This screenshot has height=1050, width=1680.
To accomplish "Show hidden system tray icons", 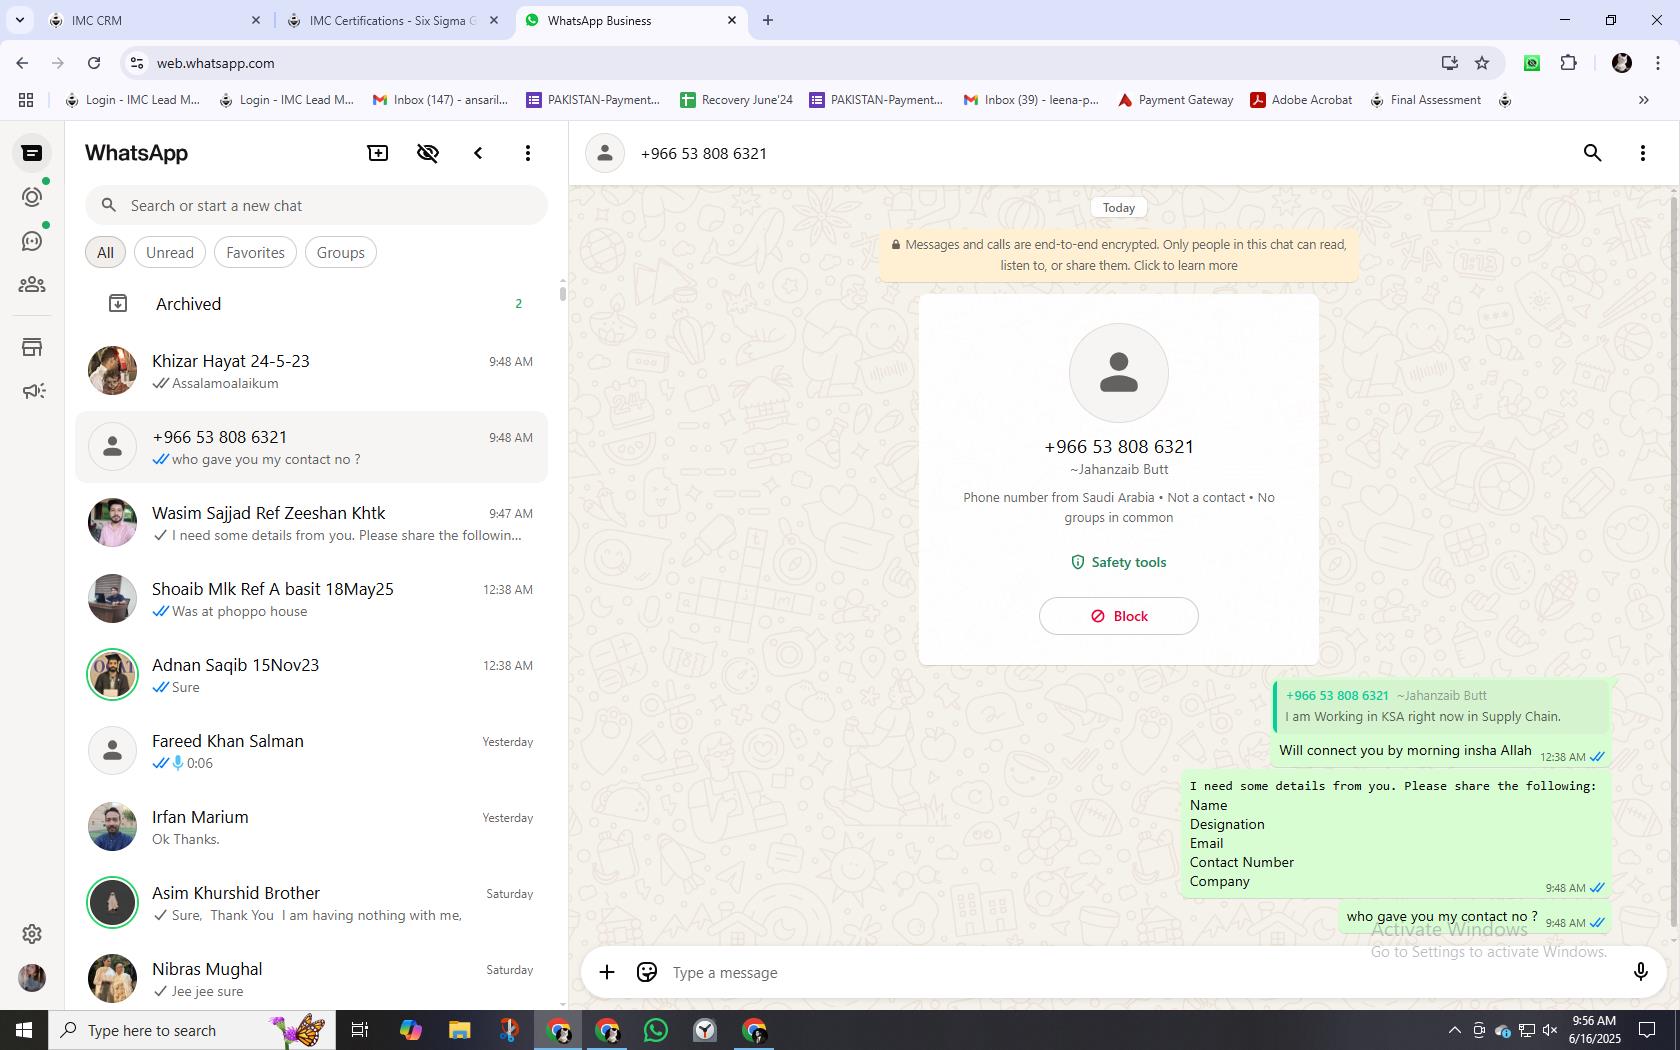I will pyautogui.click(x=1454, y=1030).
